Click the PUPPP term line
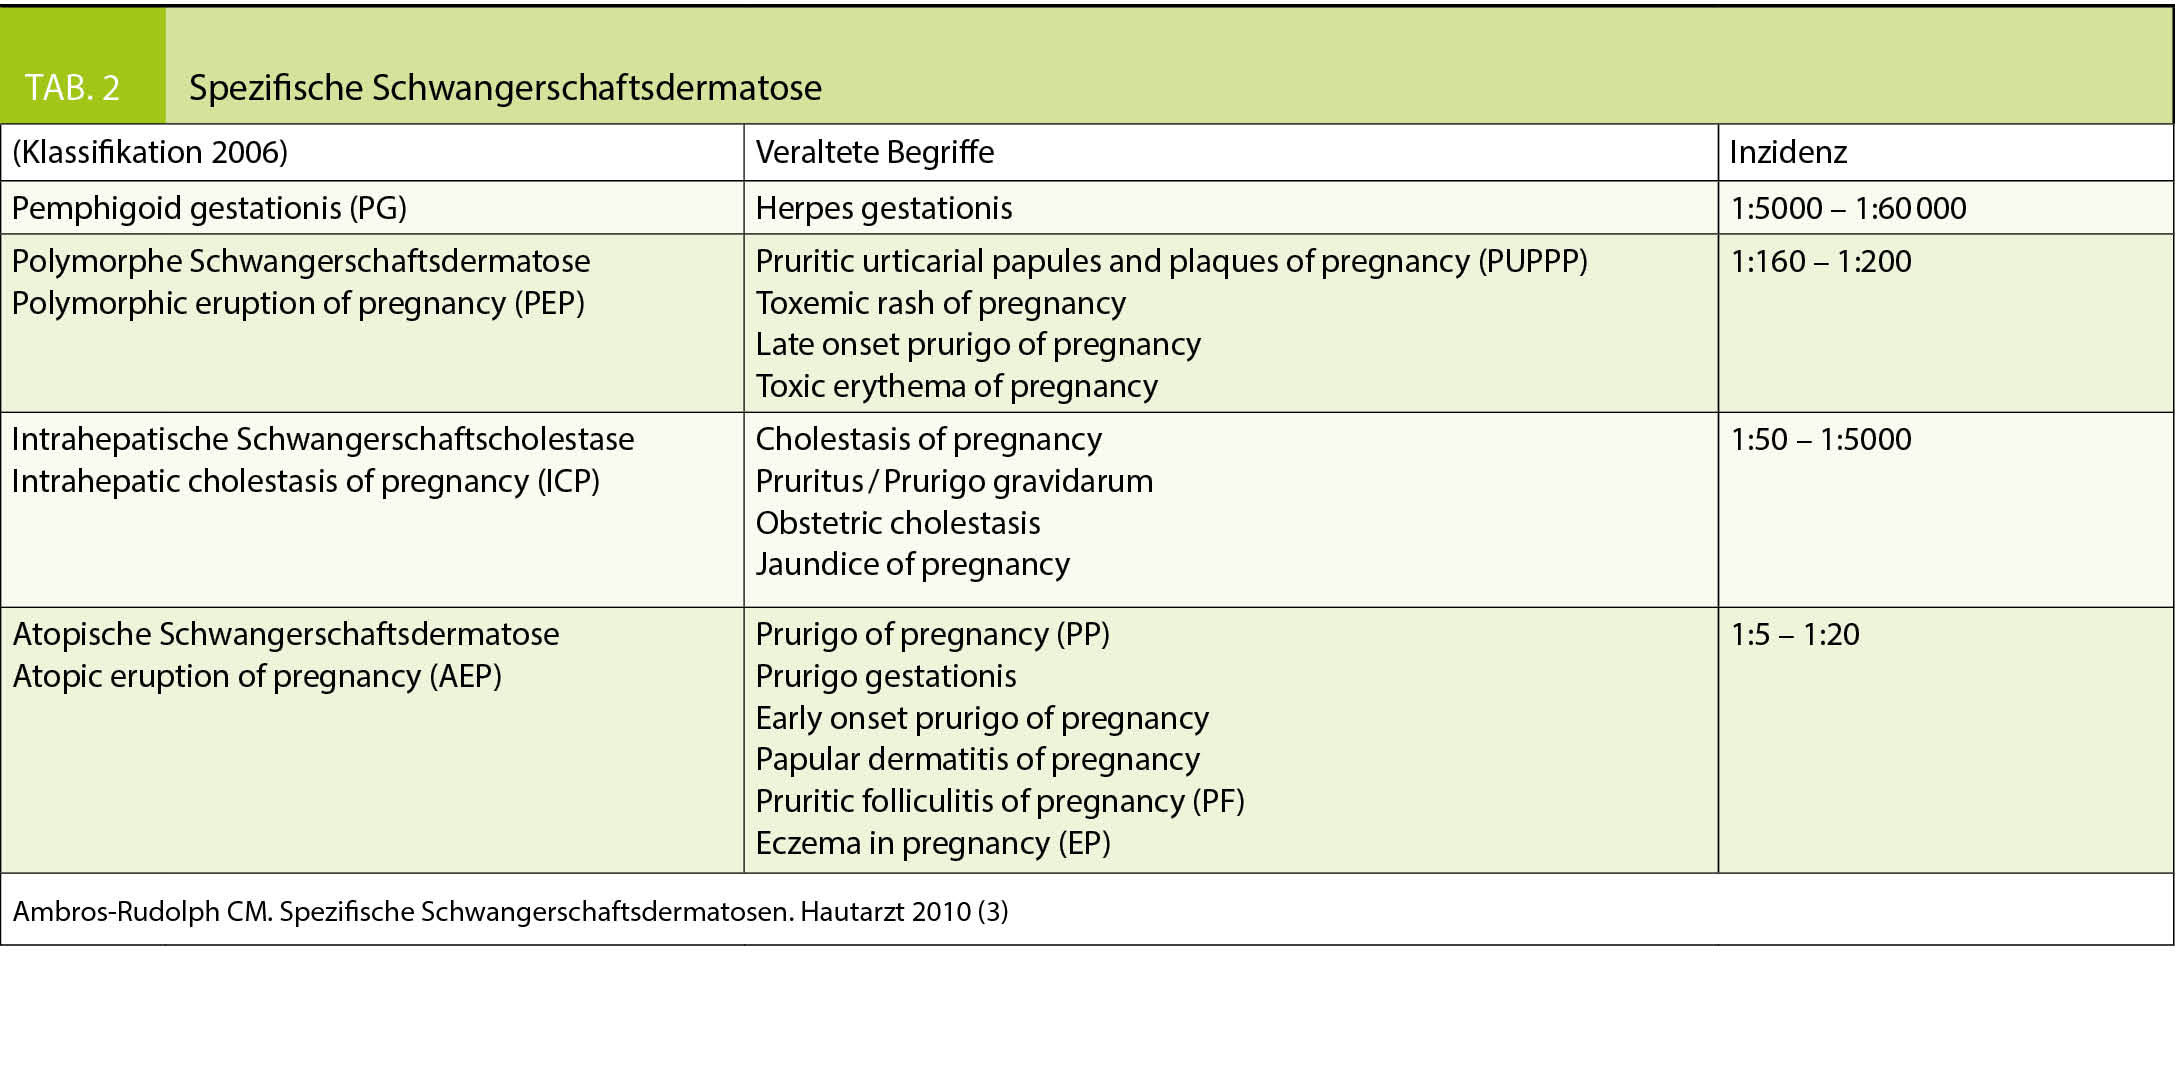This screenshot has width=2175, height=1081. [1171, 261]
